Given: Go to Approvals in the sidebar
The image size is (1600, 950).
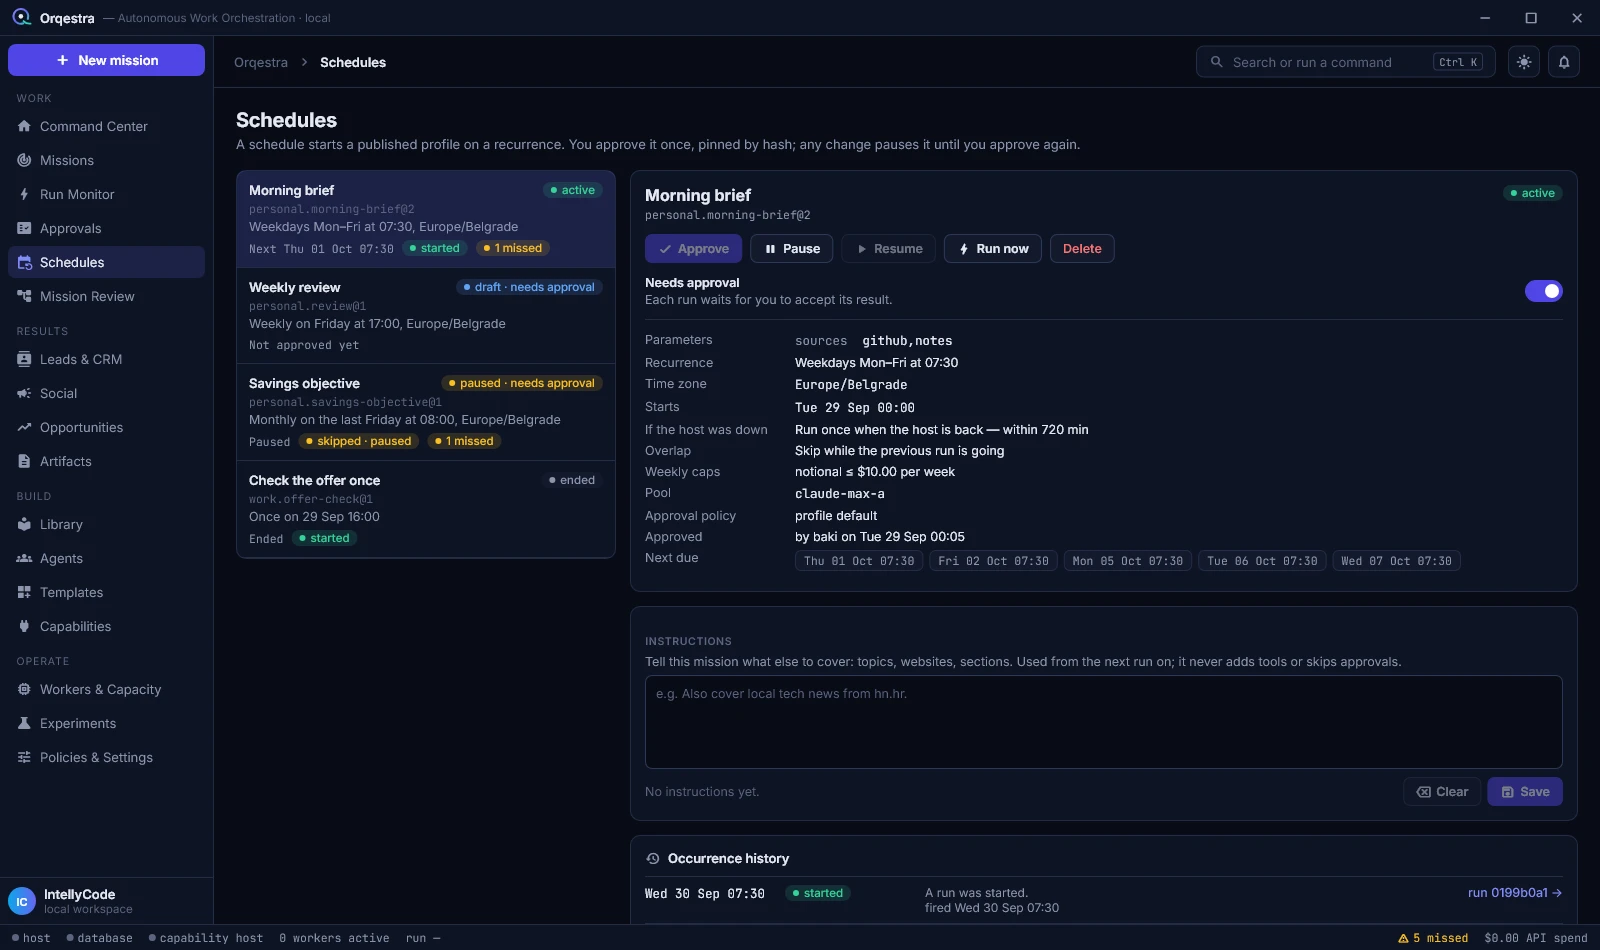Looking at the screenshot, I should point(106,228).
